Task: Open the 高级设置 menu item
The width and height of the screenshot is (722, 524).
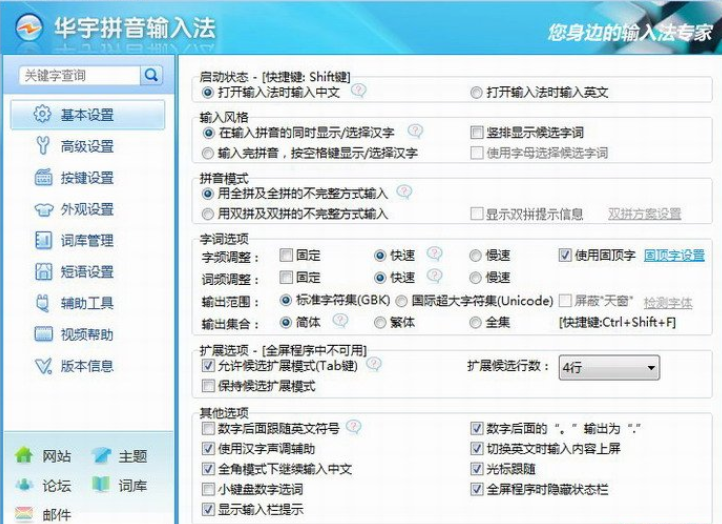Action: click(x=87, y=146)
